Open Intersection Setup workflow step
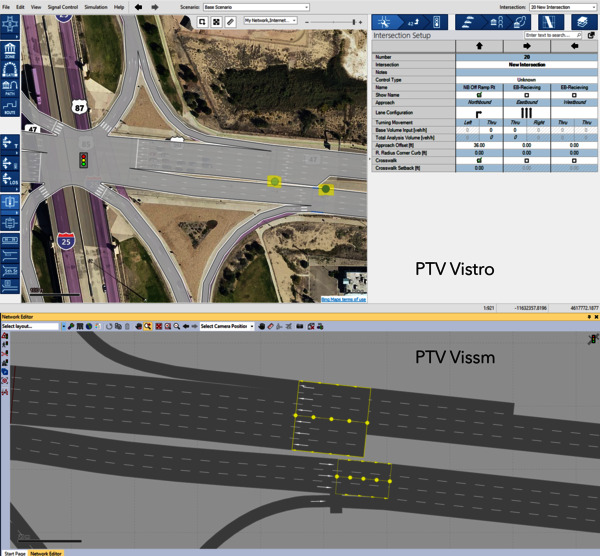This screenshot has height=556, width=600. click(x=386, y=22)
